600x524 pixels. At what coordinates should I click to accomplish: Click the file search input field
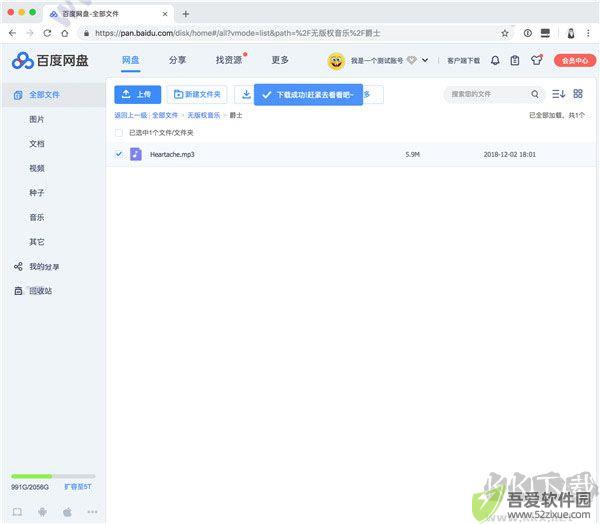490,94
